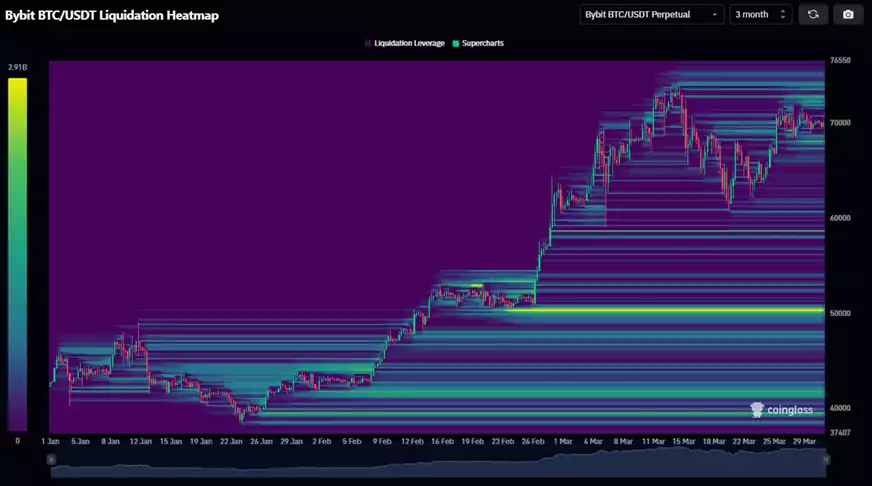Click the 37407 bottom price label
Viewport: 872px width, 486px height.
tap(840, 433)
